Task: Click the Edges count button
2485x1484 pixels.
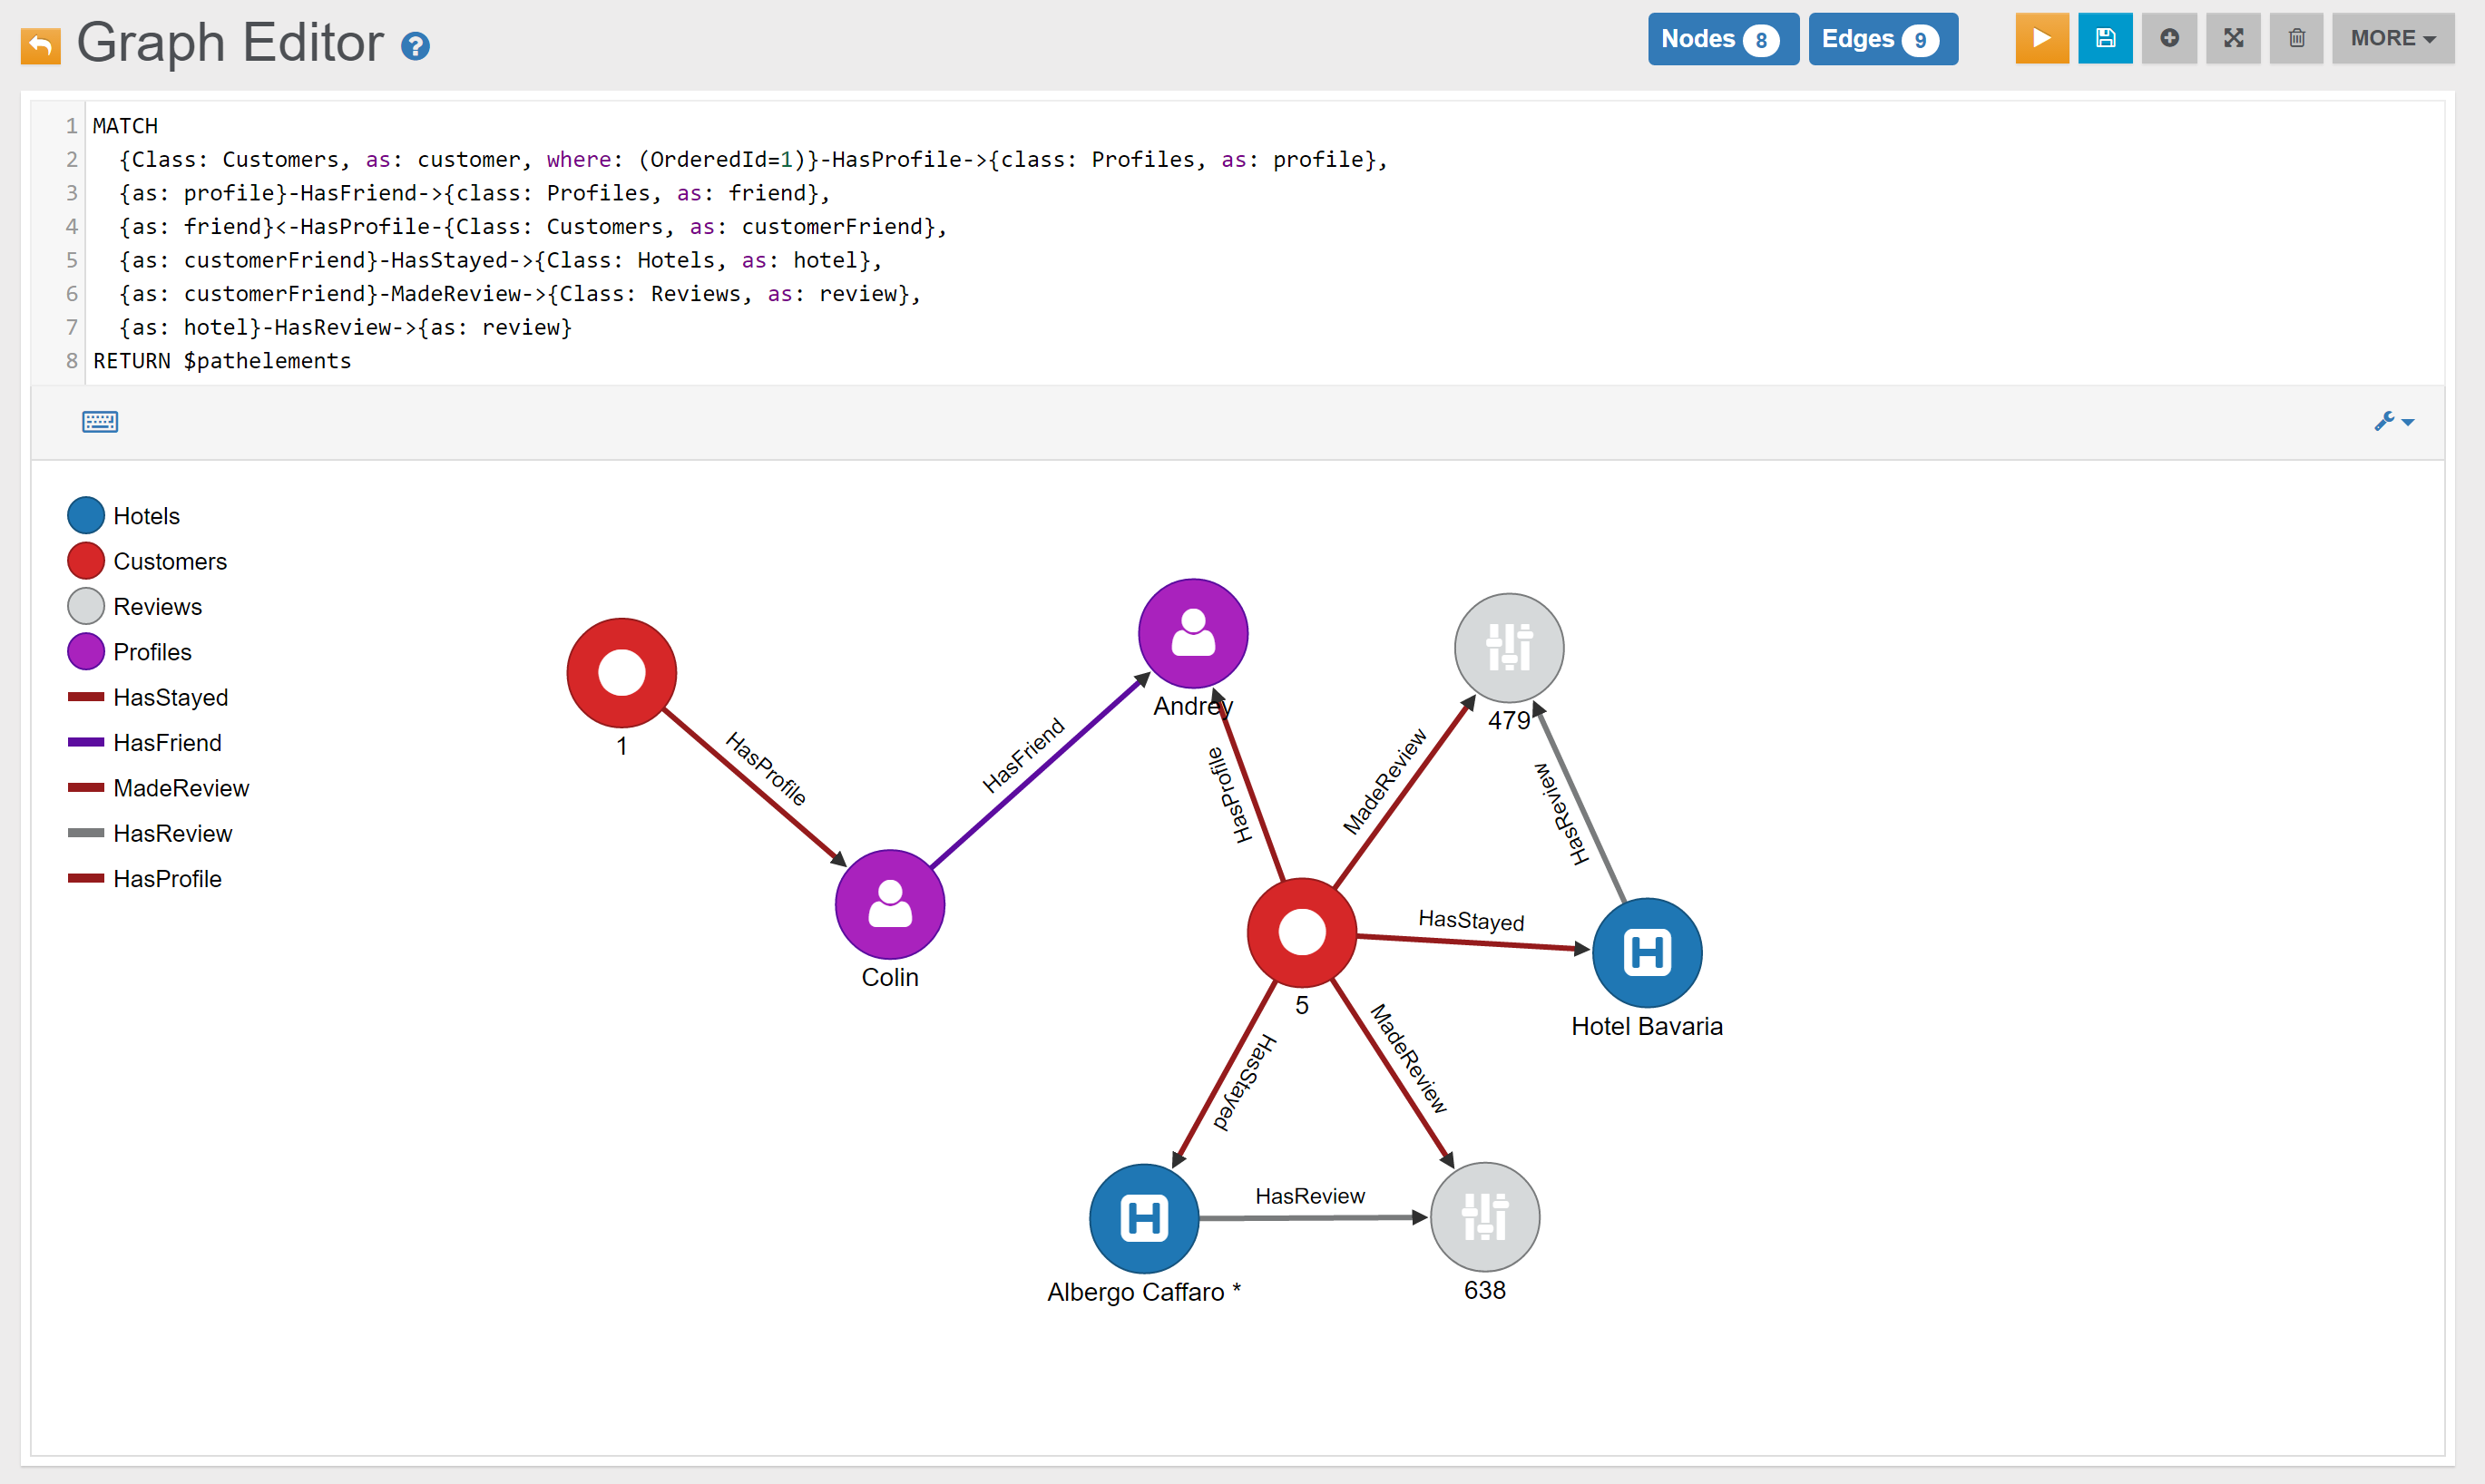Action: [1882, 39]
